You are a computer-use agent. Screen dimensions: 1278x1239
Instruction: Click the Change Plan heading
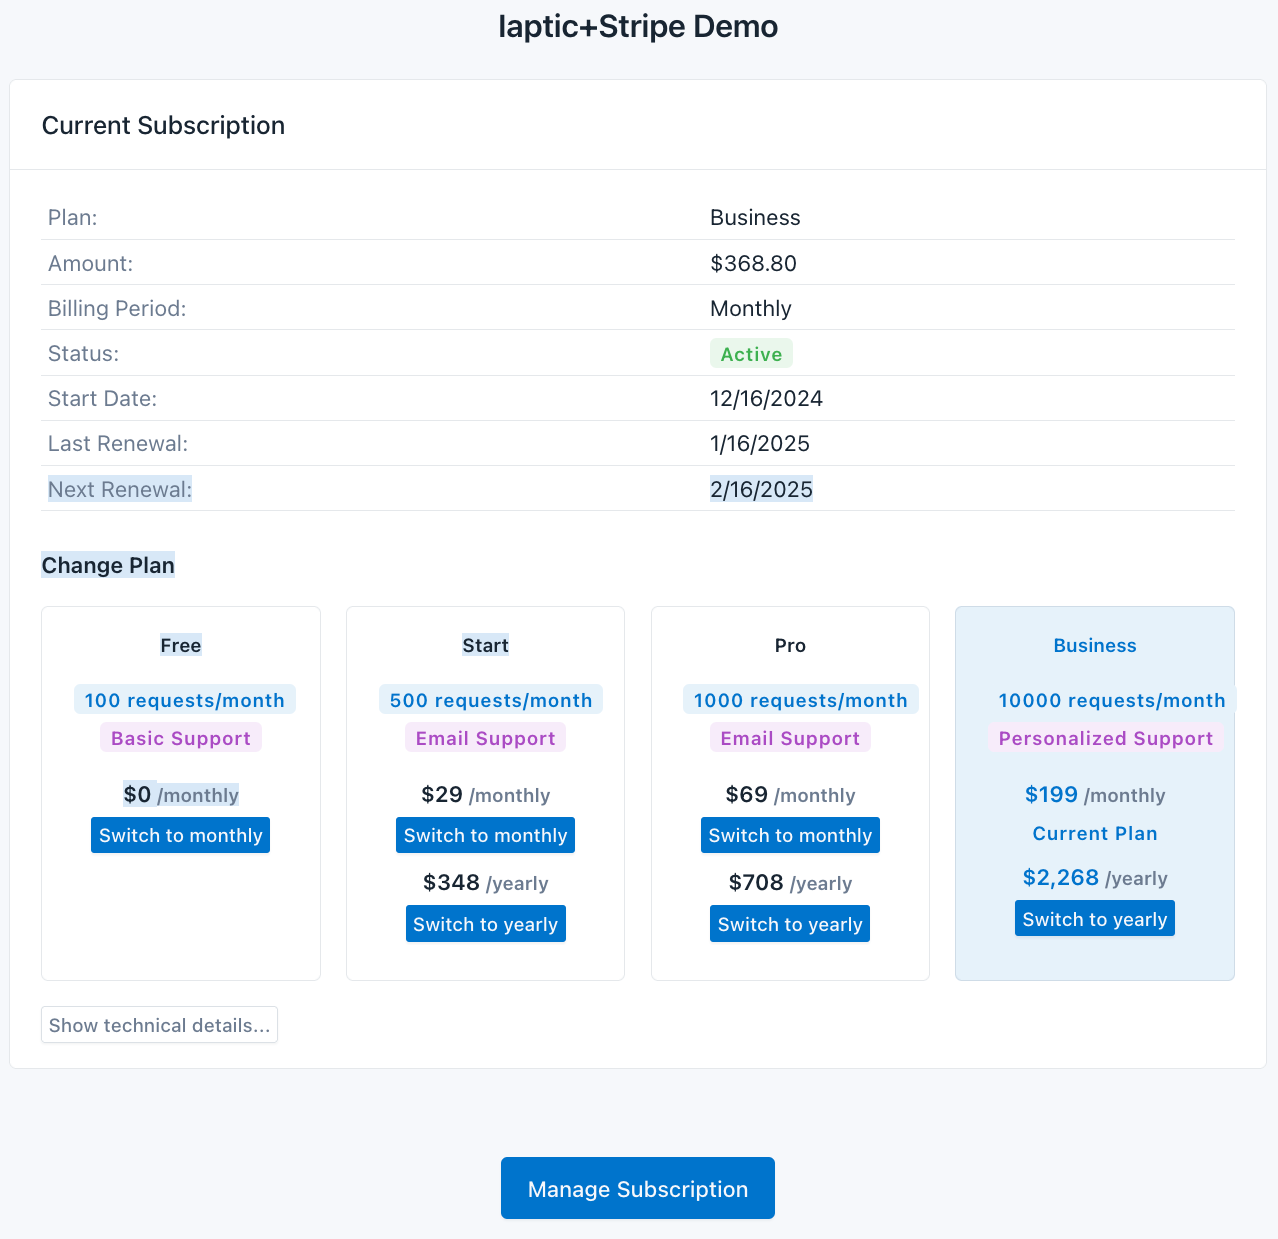[x=108, y=565]
